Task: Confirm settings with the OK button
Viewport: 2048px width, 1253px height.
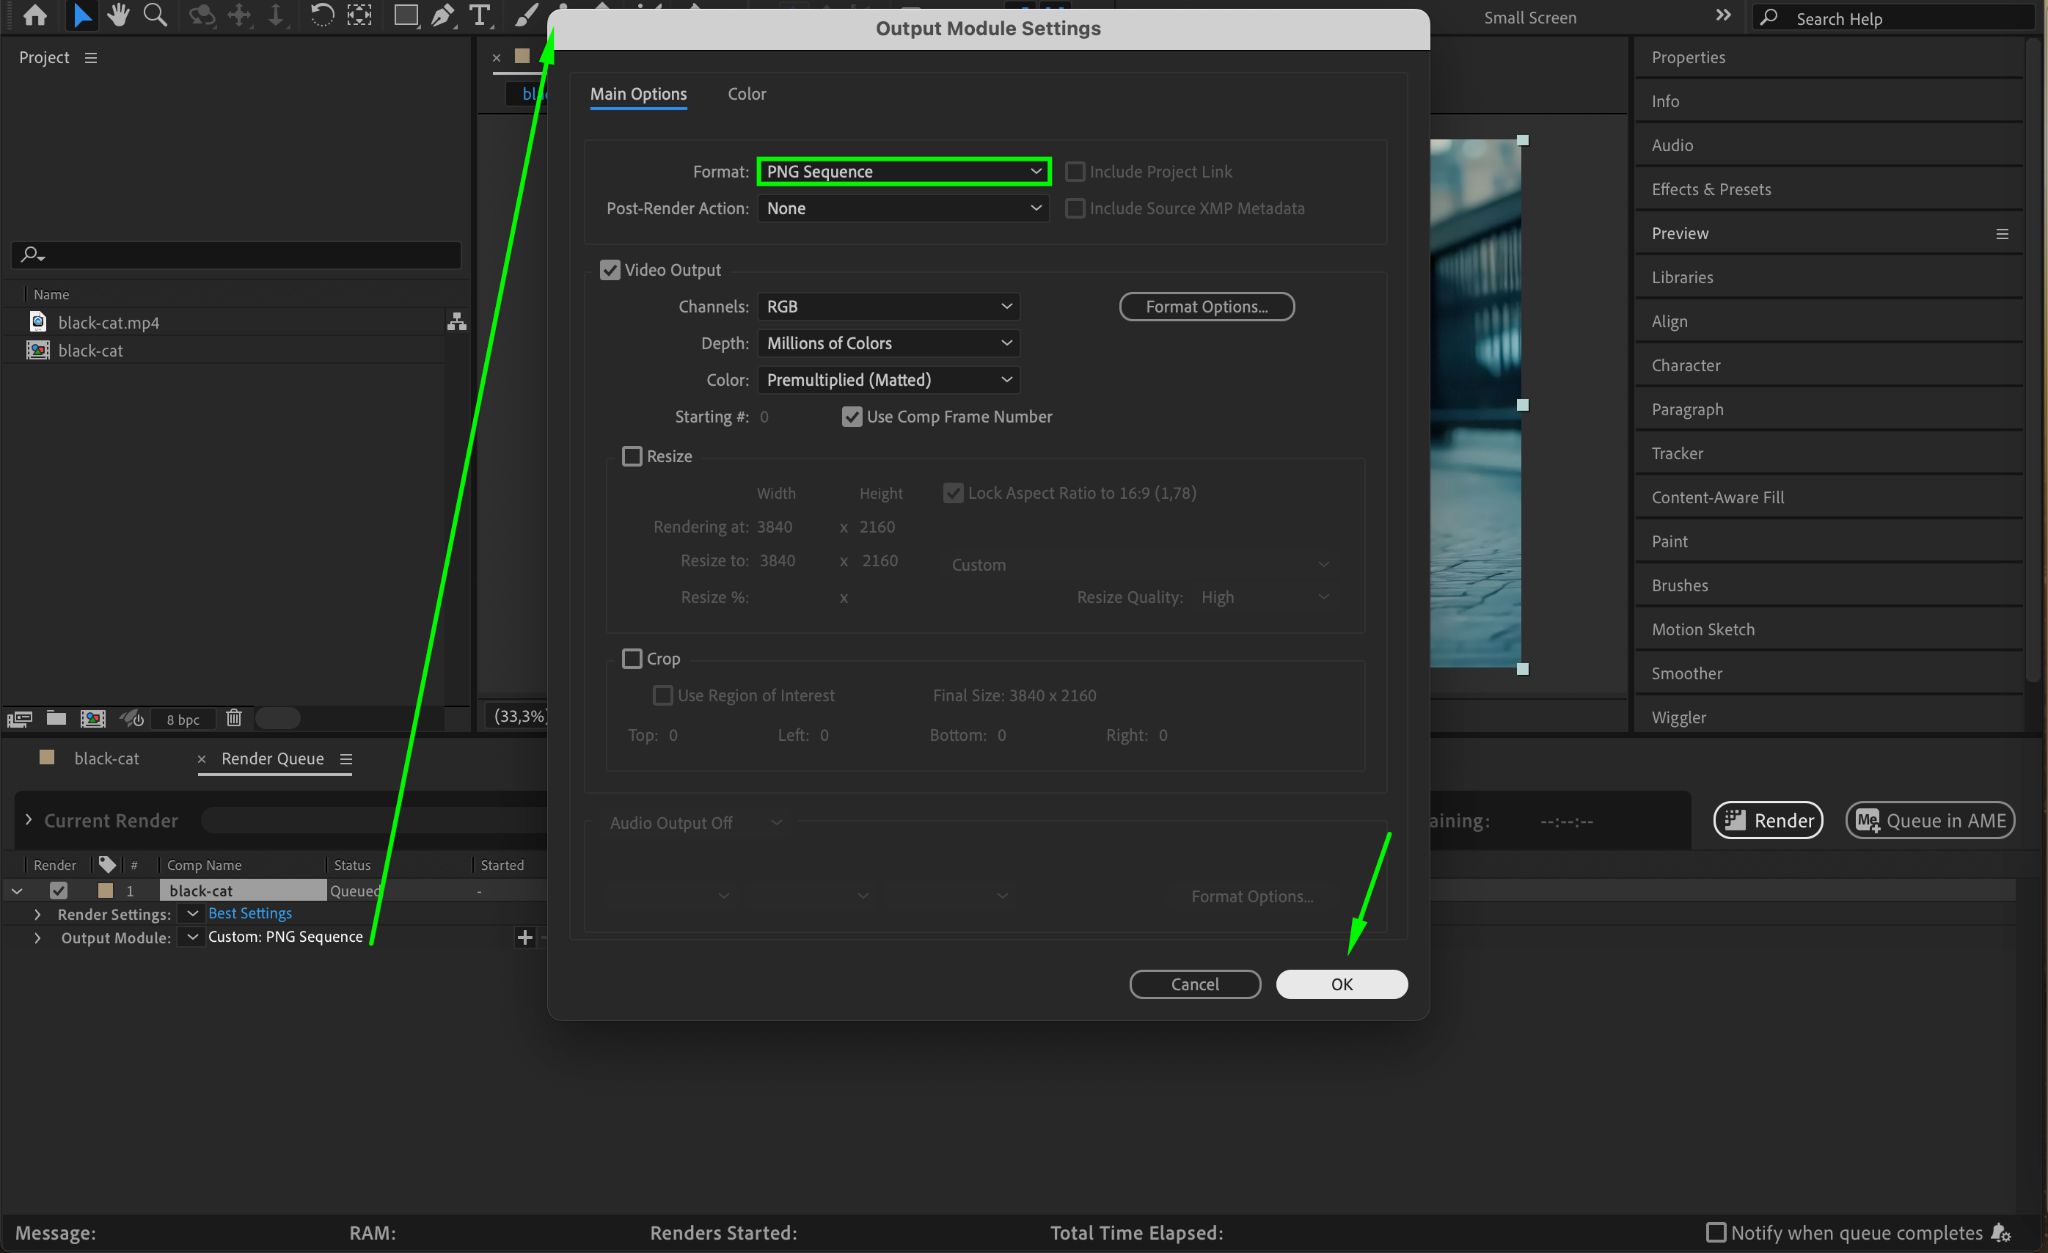Action: 1341,984
